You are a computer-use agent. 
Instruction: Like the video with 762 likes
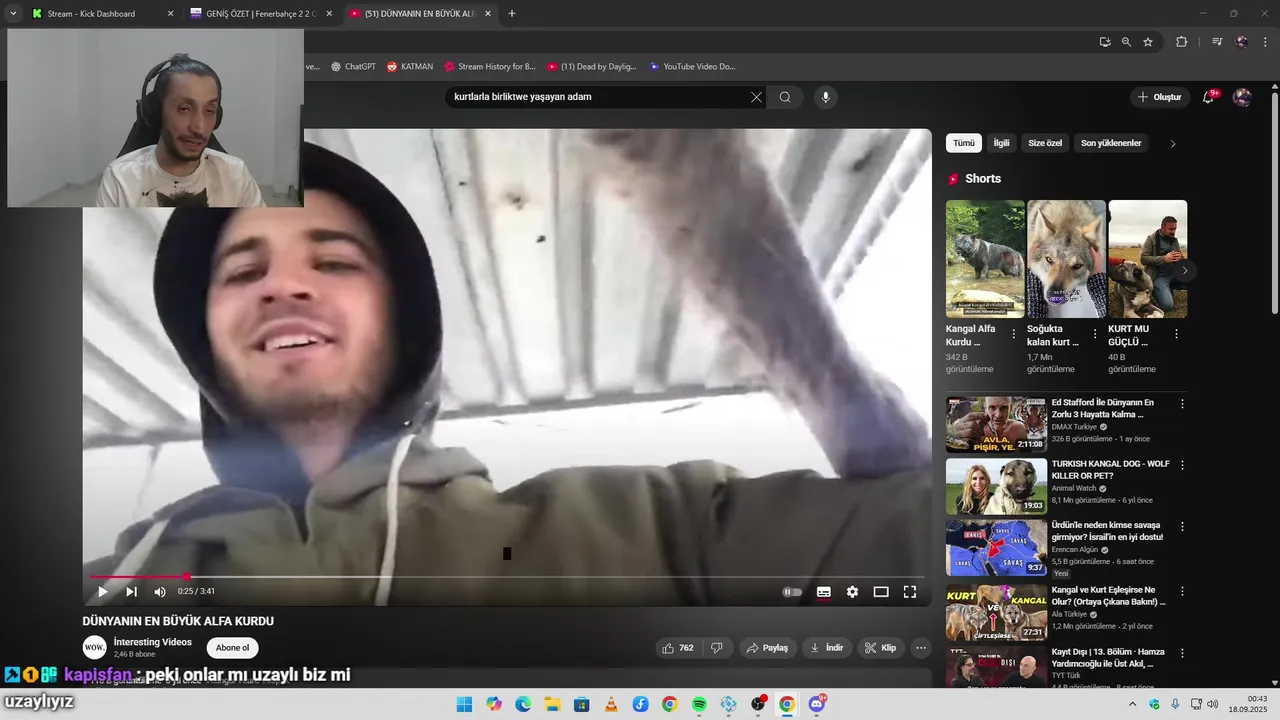point(678,648)
